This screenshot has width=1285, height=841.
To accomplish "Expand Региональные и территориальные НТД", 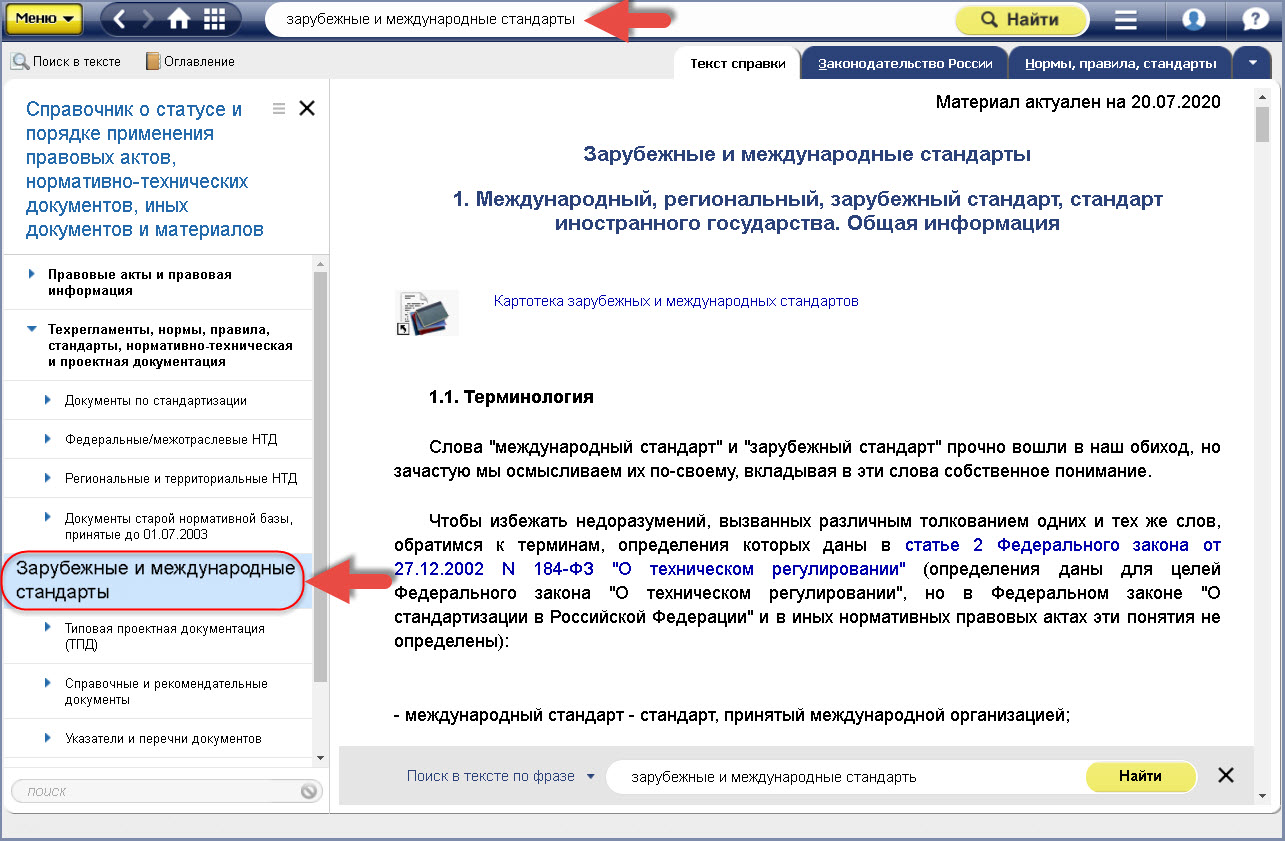I will point(48,478).
